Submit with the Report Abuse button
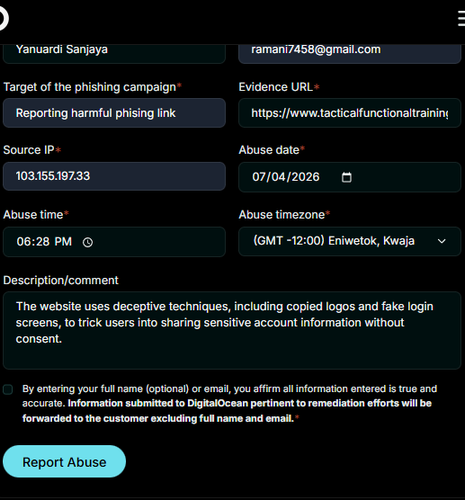This screenshot has height=500, width=465. [x=64, y=462]
